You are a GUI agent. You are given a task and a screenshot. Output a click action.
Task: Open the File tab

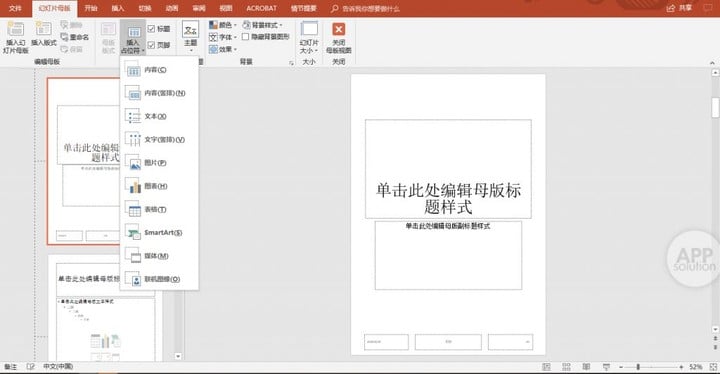(x=15, y=8)
